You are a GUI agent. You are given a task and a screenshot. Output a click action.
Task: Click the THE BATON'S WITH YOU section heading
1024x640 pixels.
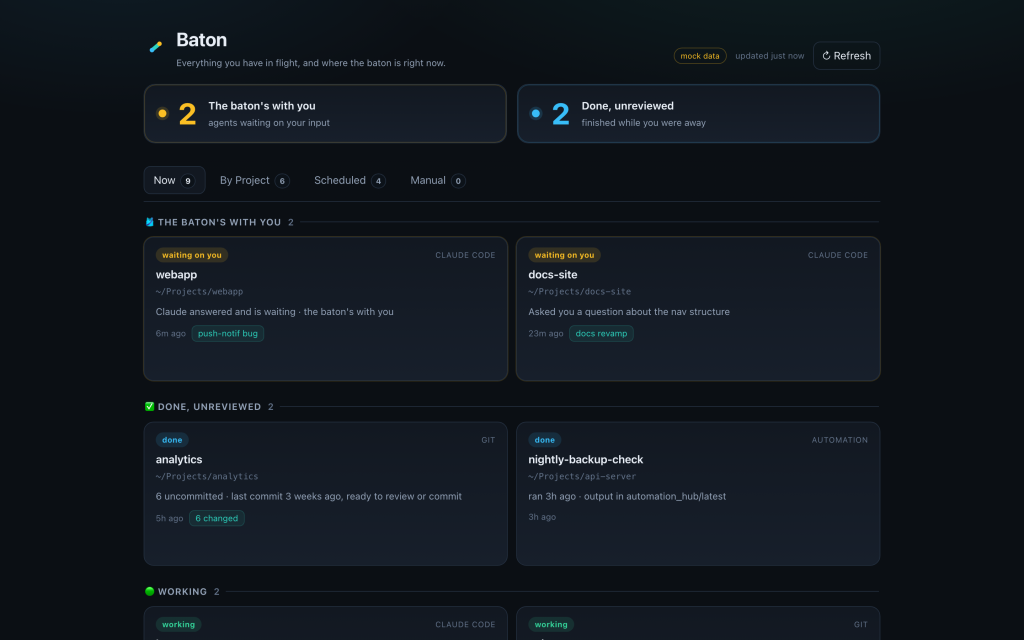click(219, 222)
